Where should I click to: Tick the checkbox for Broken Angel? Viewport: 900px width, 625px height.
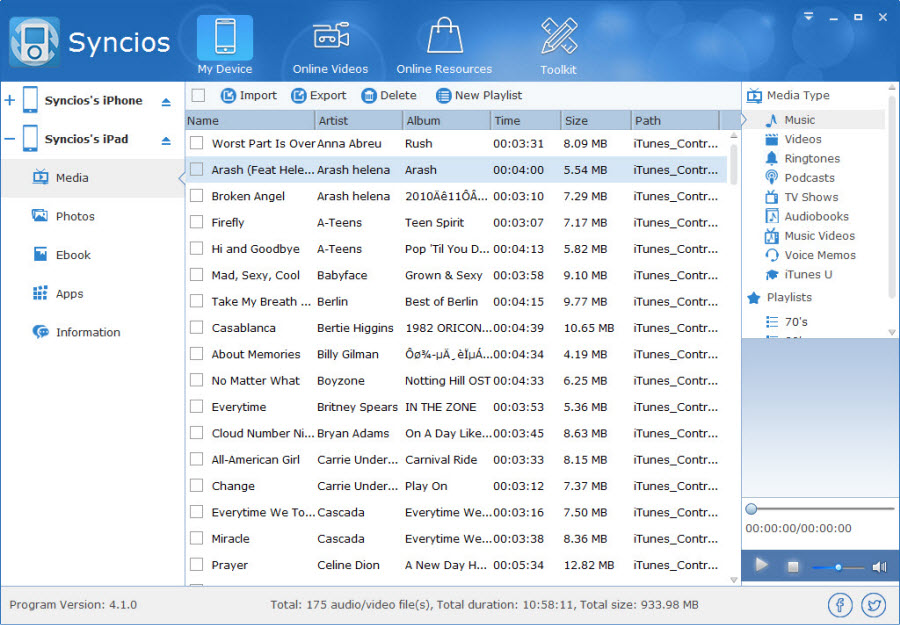[x=197, y=196]
